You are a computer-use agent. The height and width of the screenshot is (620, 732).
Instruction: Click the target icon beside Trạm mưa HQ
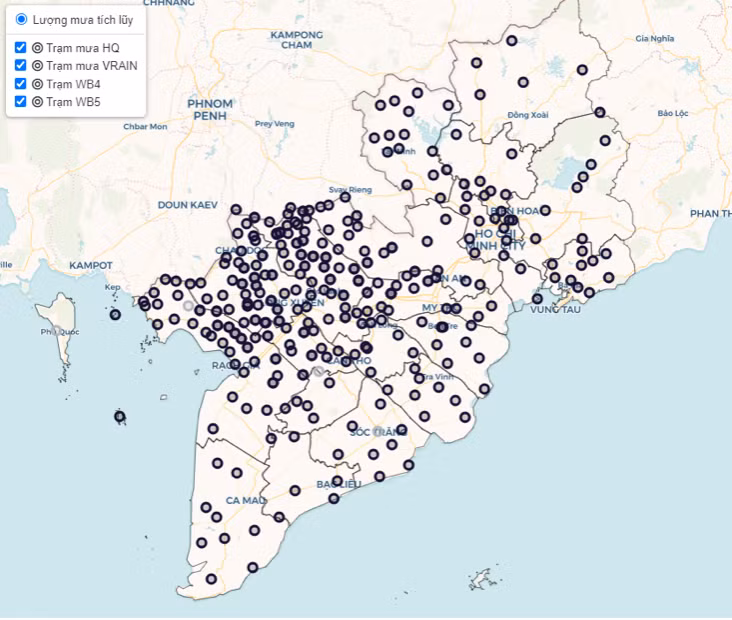click(38, 47)
